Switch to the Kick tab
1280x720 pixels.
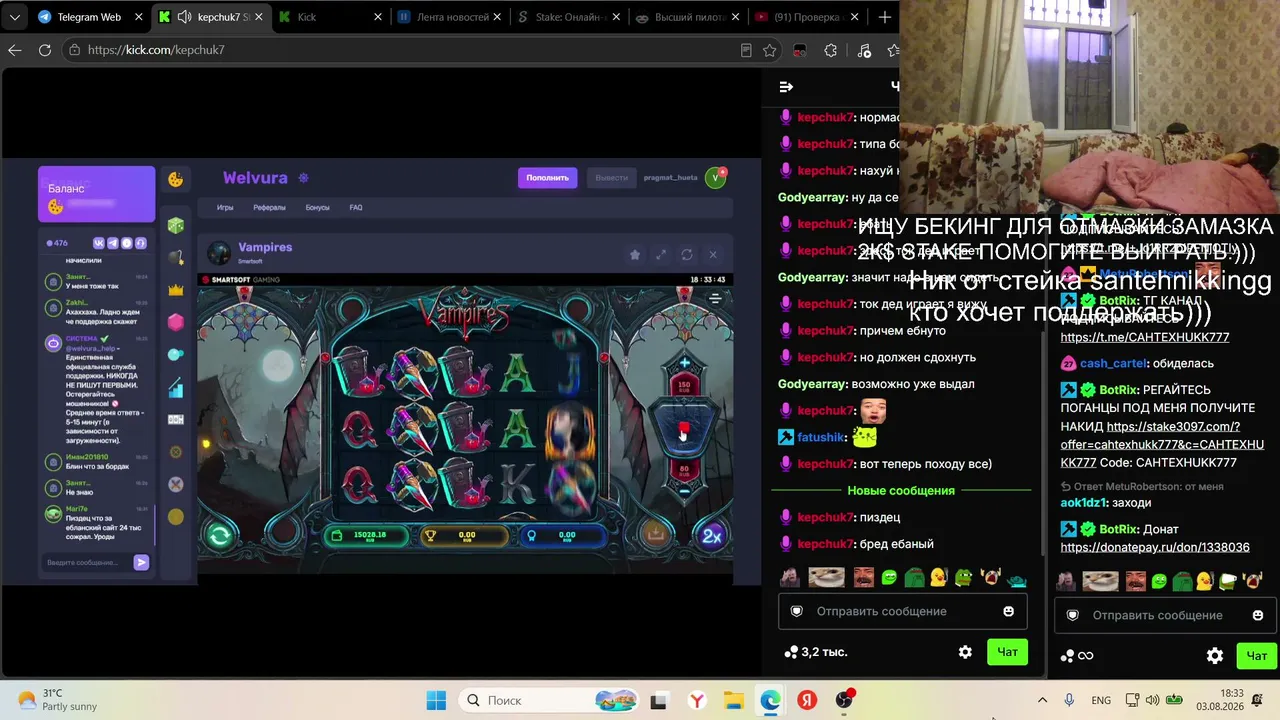click(x=330, y=17)
